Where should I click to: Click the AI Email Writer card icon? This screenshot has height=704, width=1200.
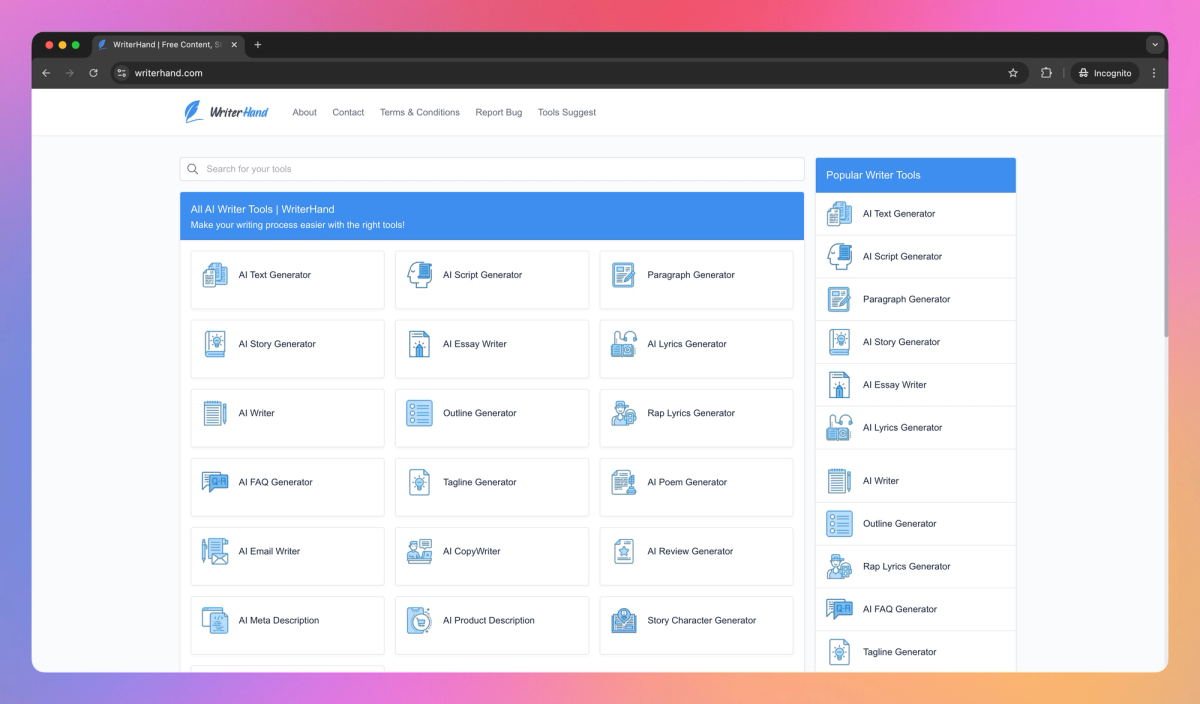pyautogui.click(x=215, y=551)
